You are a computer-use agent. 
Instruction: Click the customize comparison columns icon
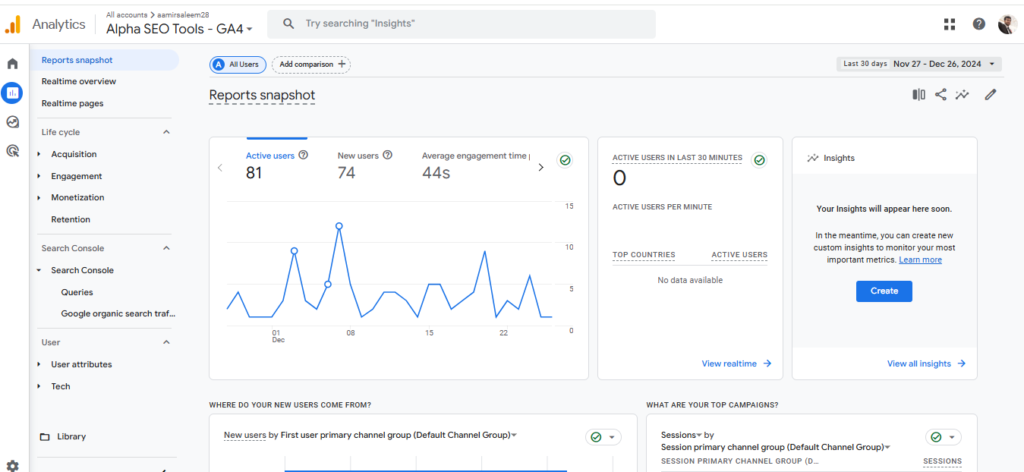point(919,95)
